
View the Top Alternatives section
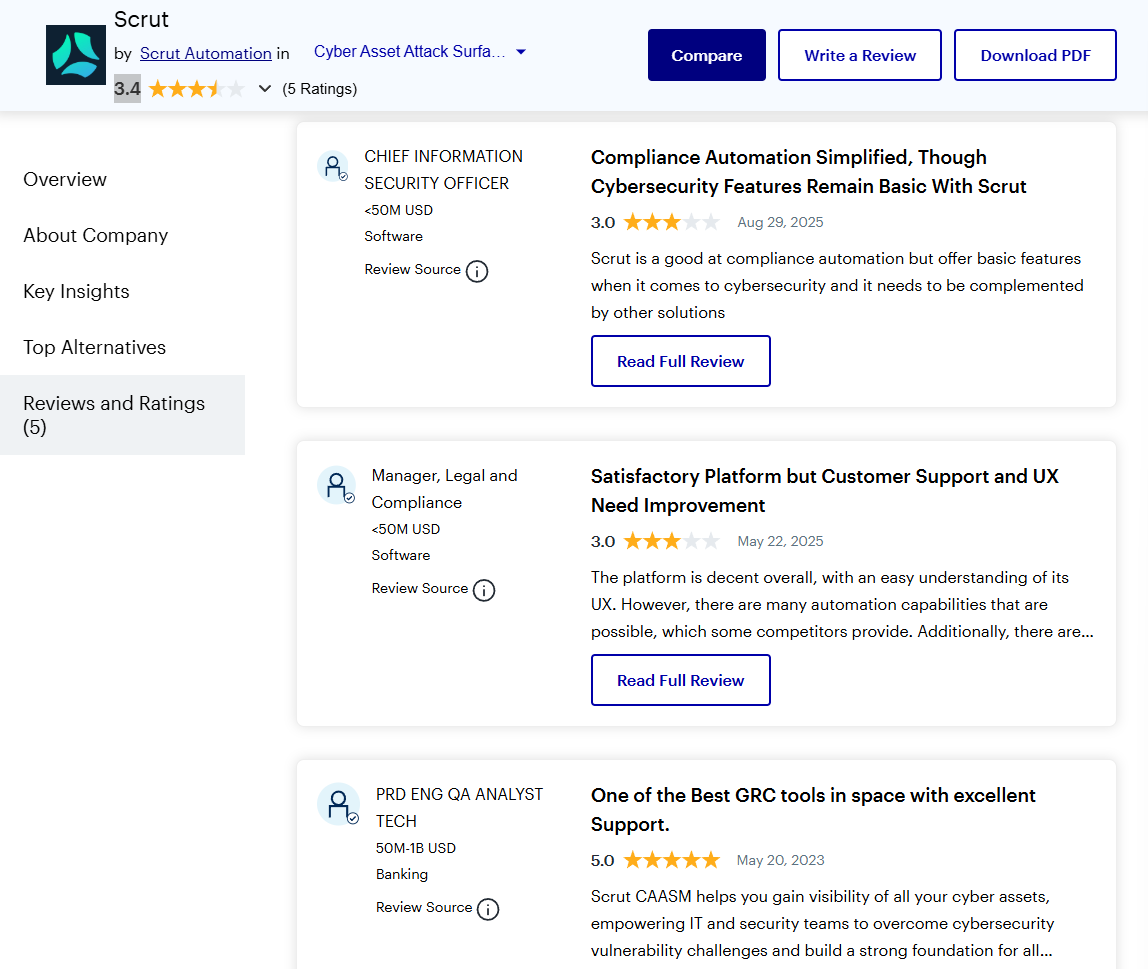point(94,347)
